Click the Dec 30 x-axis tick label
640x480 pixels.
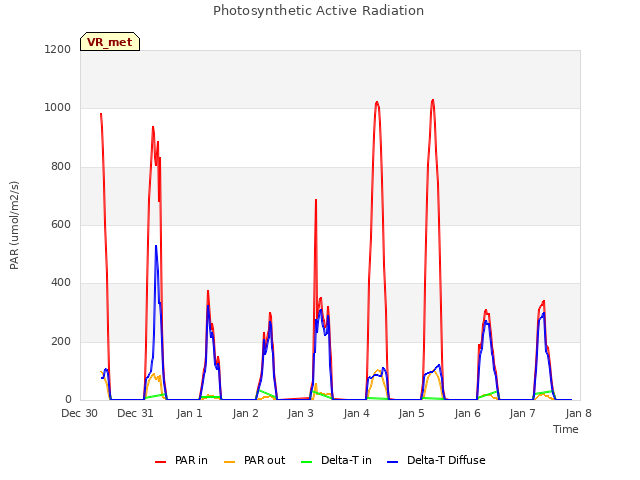(x=80, y=413)
